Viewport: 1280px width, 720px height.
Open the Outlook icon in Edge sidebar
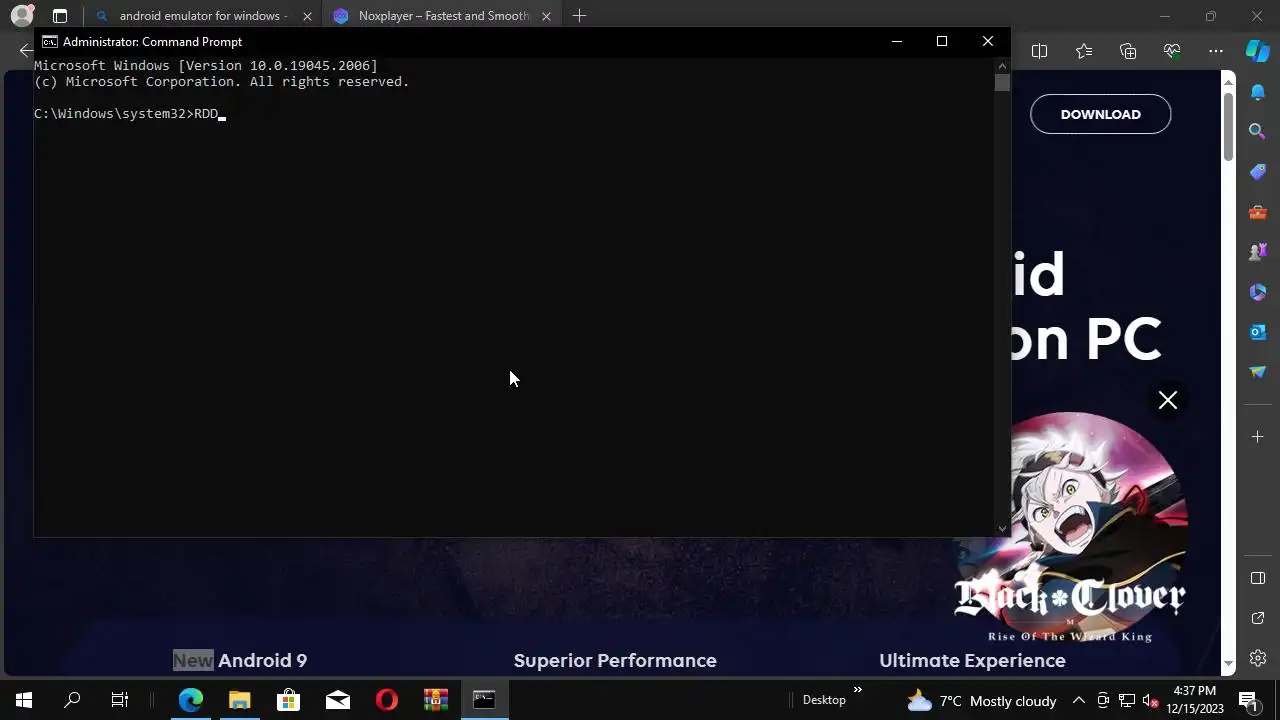pos(1258,332)
